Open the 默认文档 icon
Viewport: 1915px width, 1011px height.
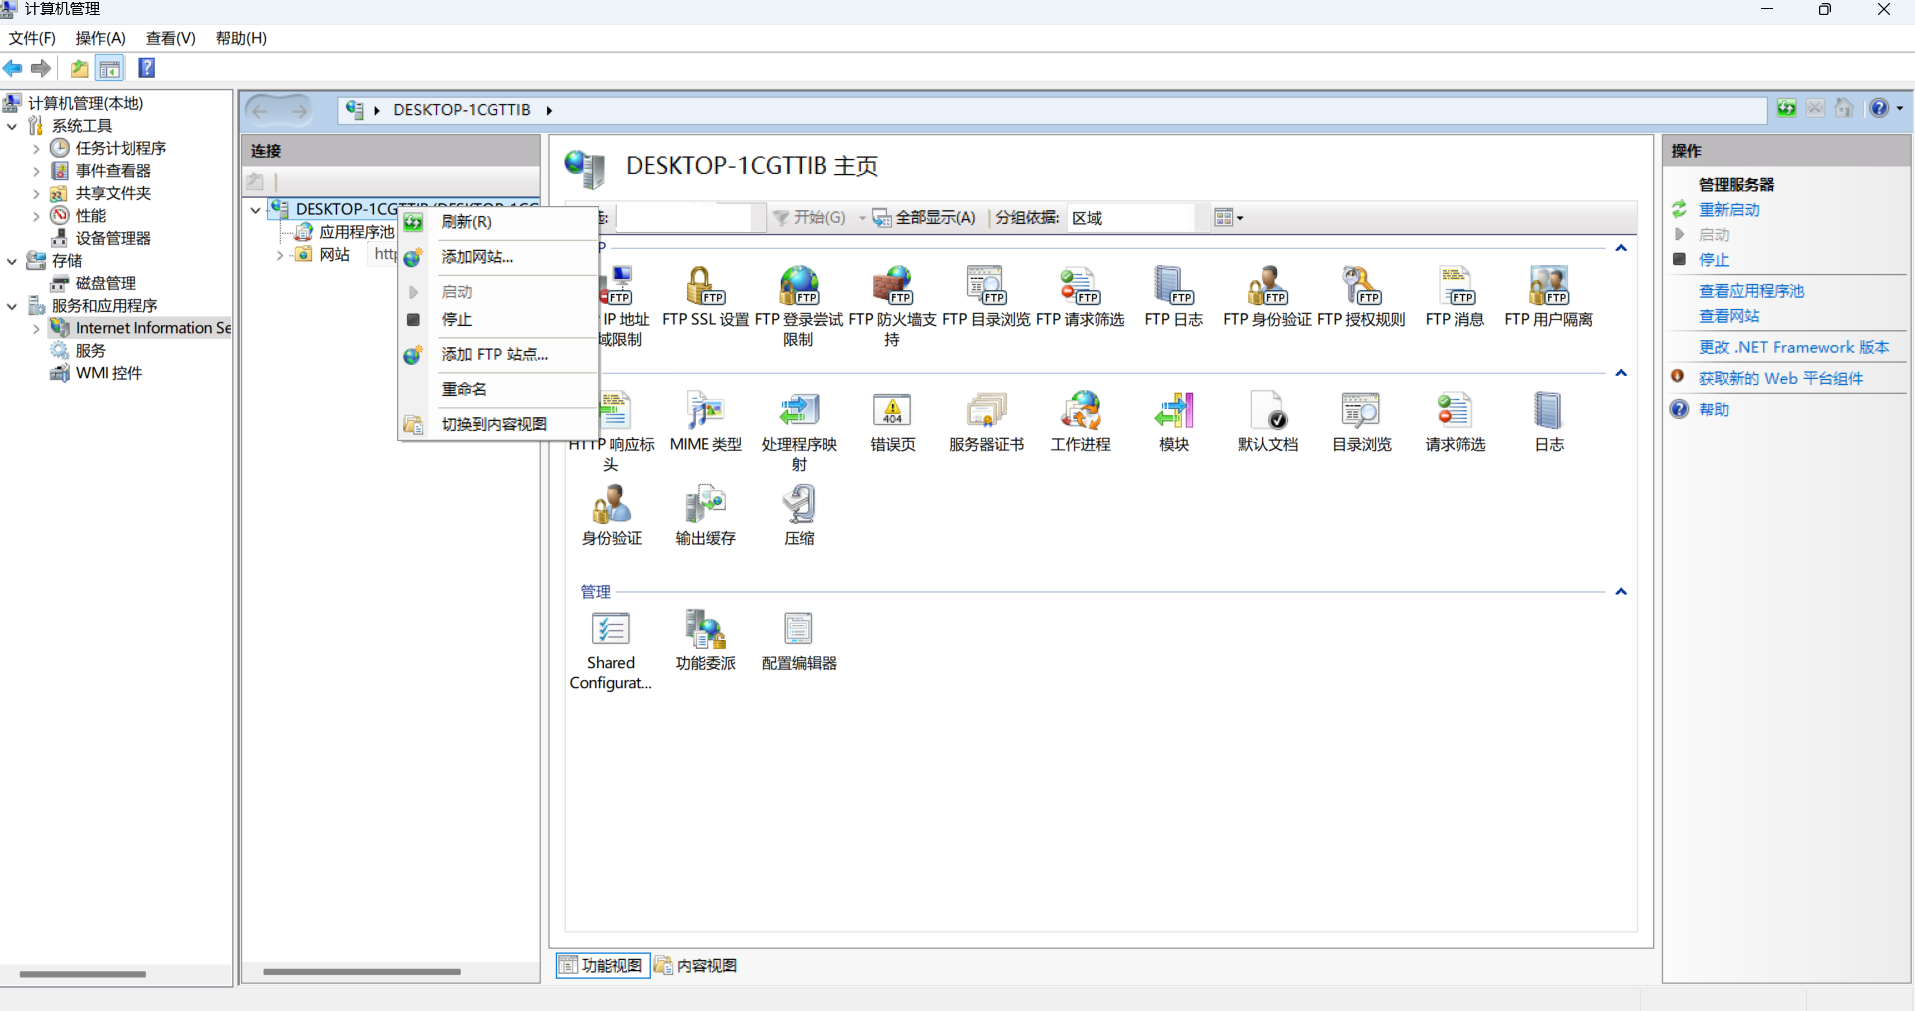(1267, 422)
